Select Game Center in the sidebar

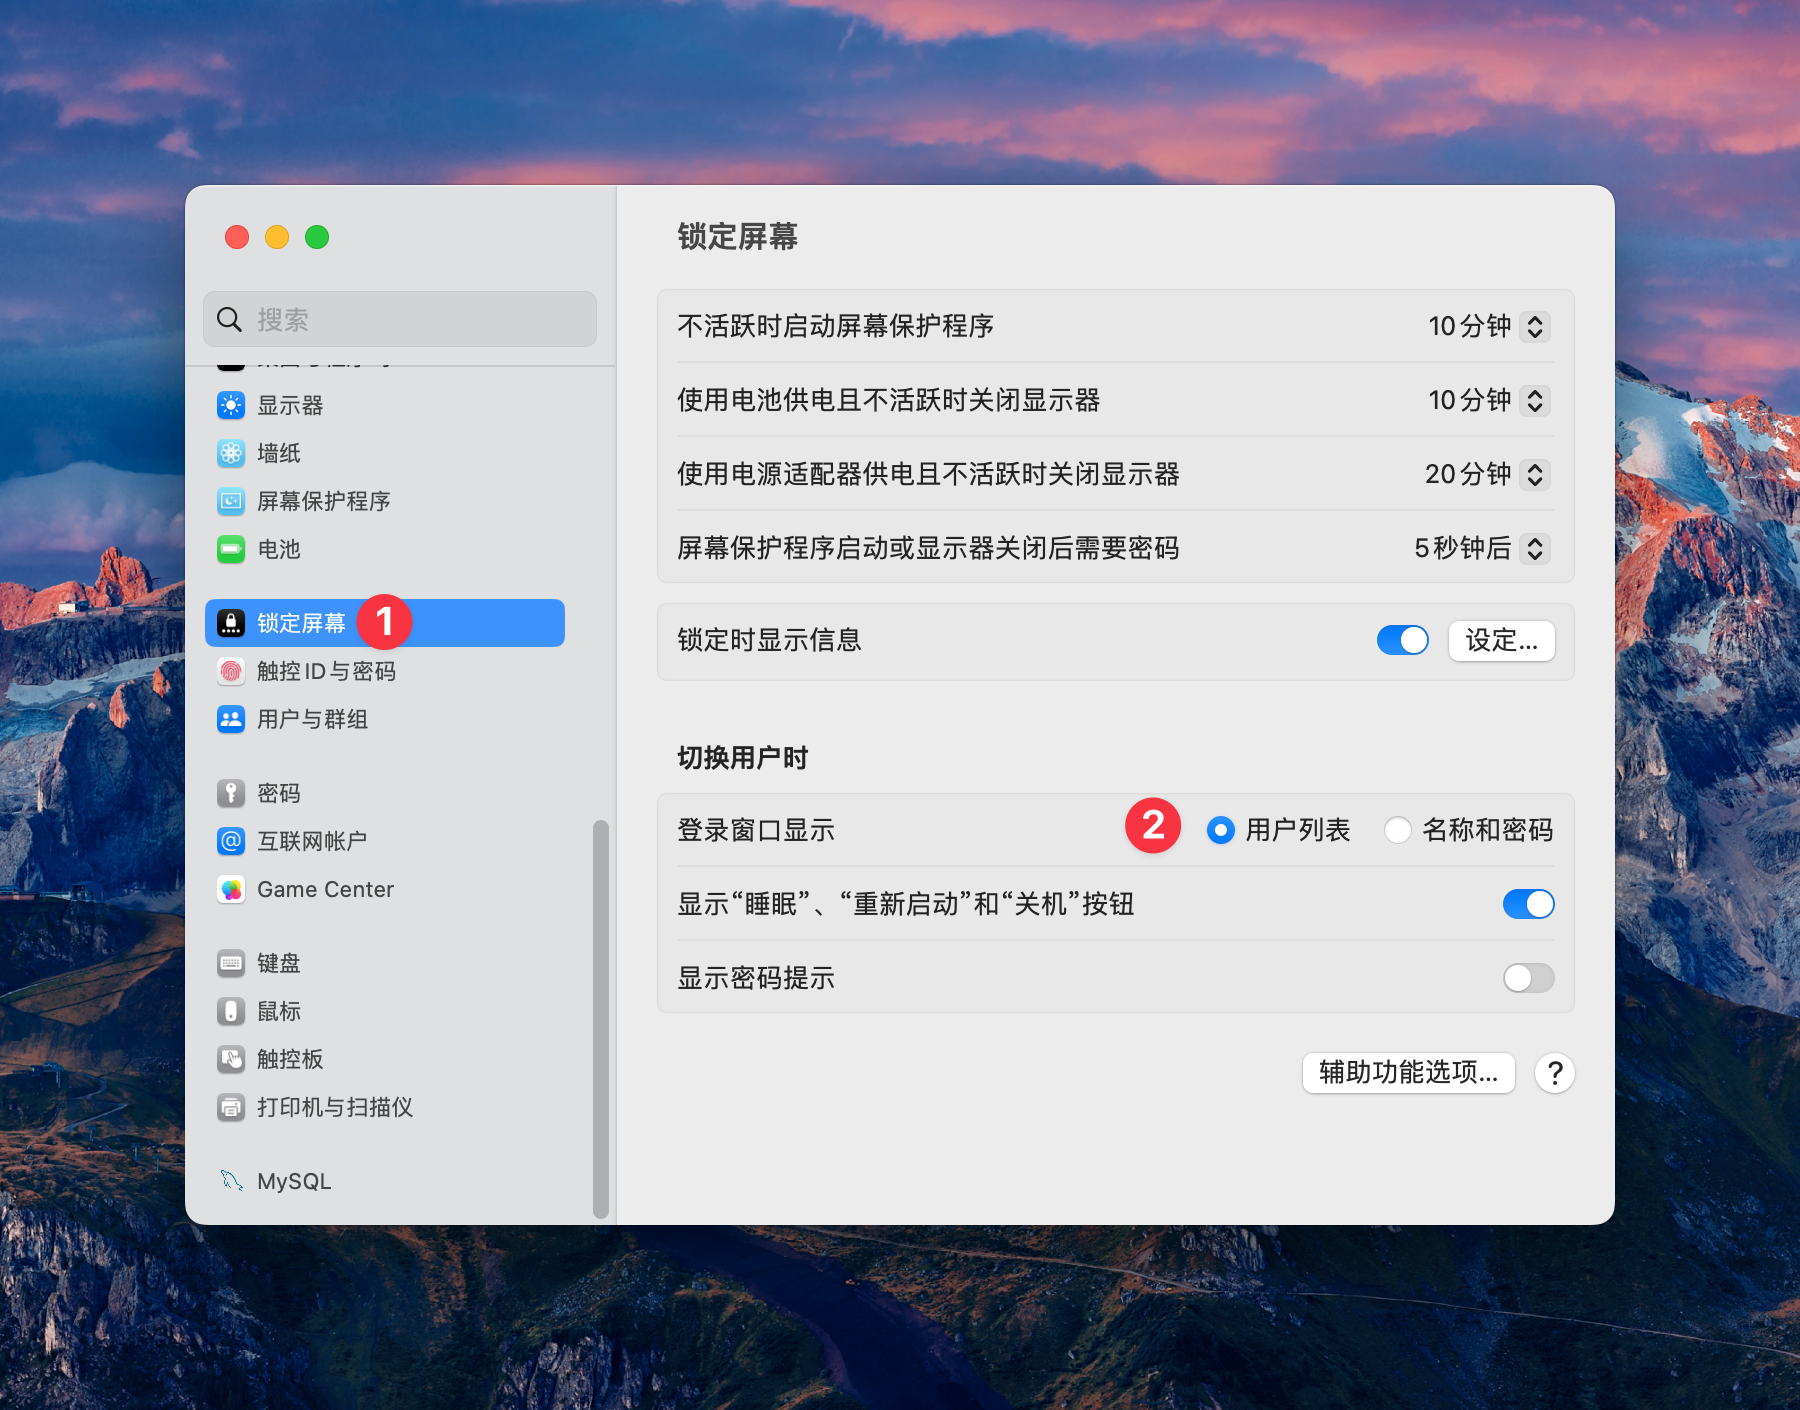pos(385,889)
